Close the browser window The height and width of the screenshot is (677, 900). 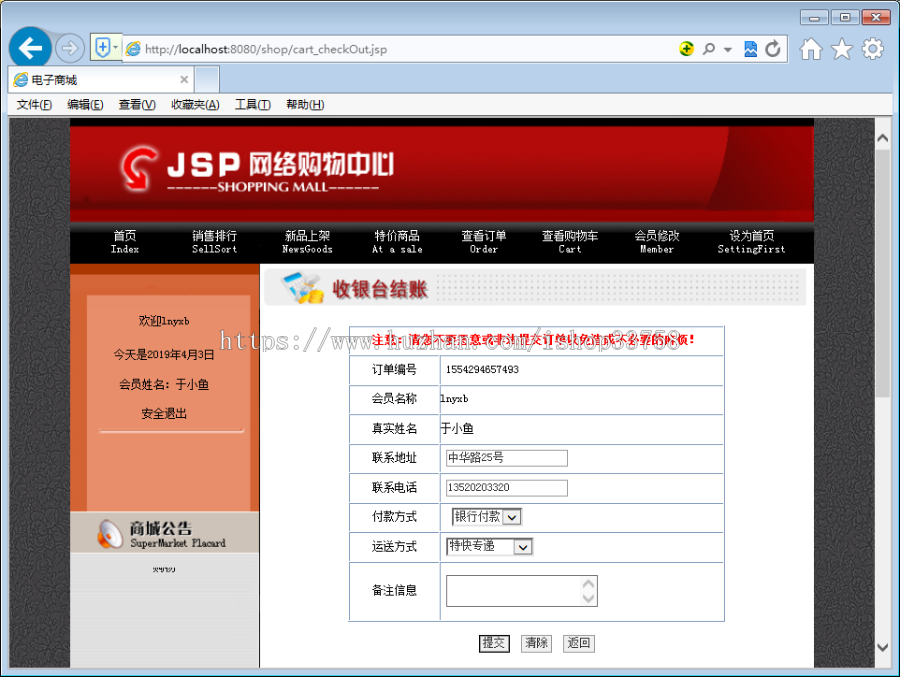coord(876,17)
